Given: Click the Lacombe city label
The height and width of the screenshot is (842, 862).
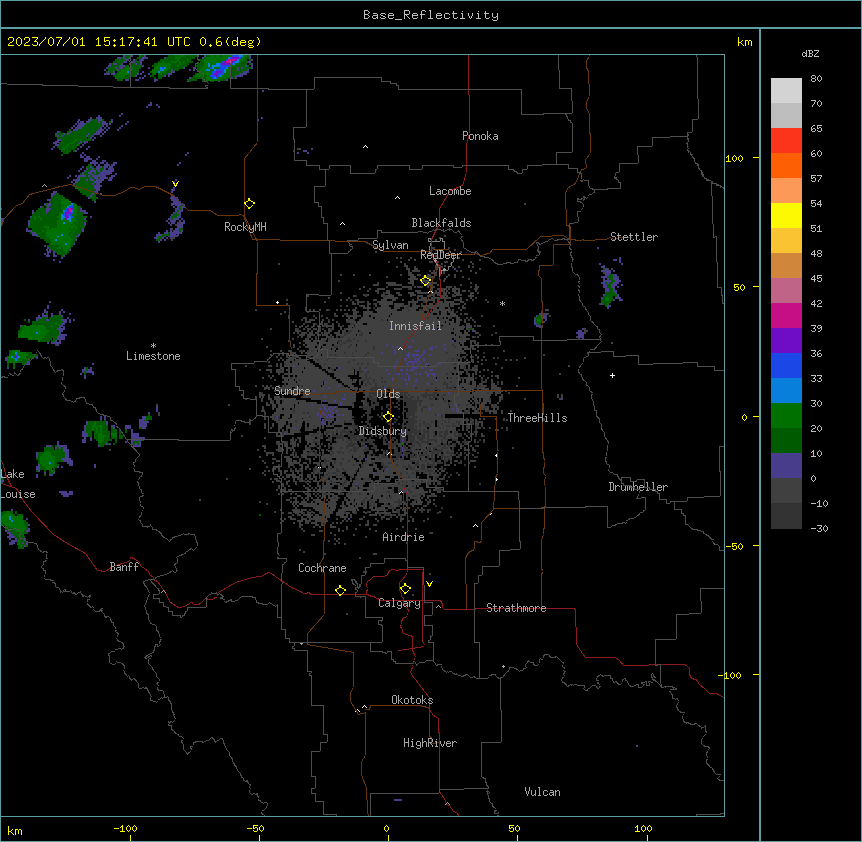Looking at the screenshot, I should (x=450, y=191).
